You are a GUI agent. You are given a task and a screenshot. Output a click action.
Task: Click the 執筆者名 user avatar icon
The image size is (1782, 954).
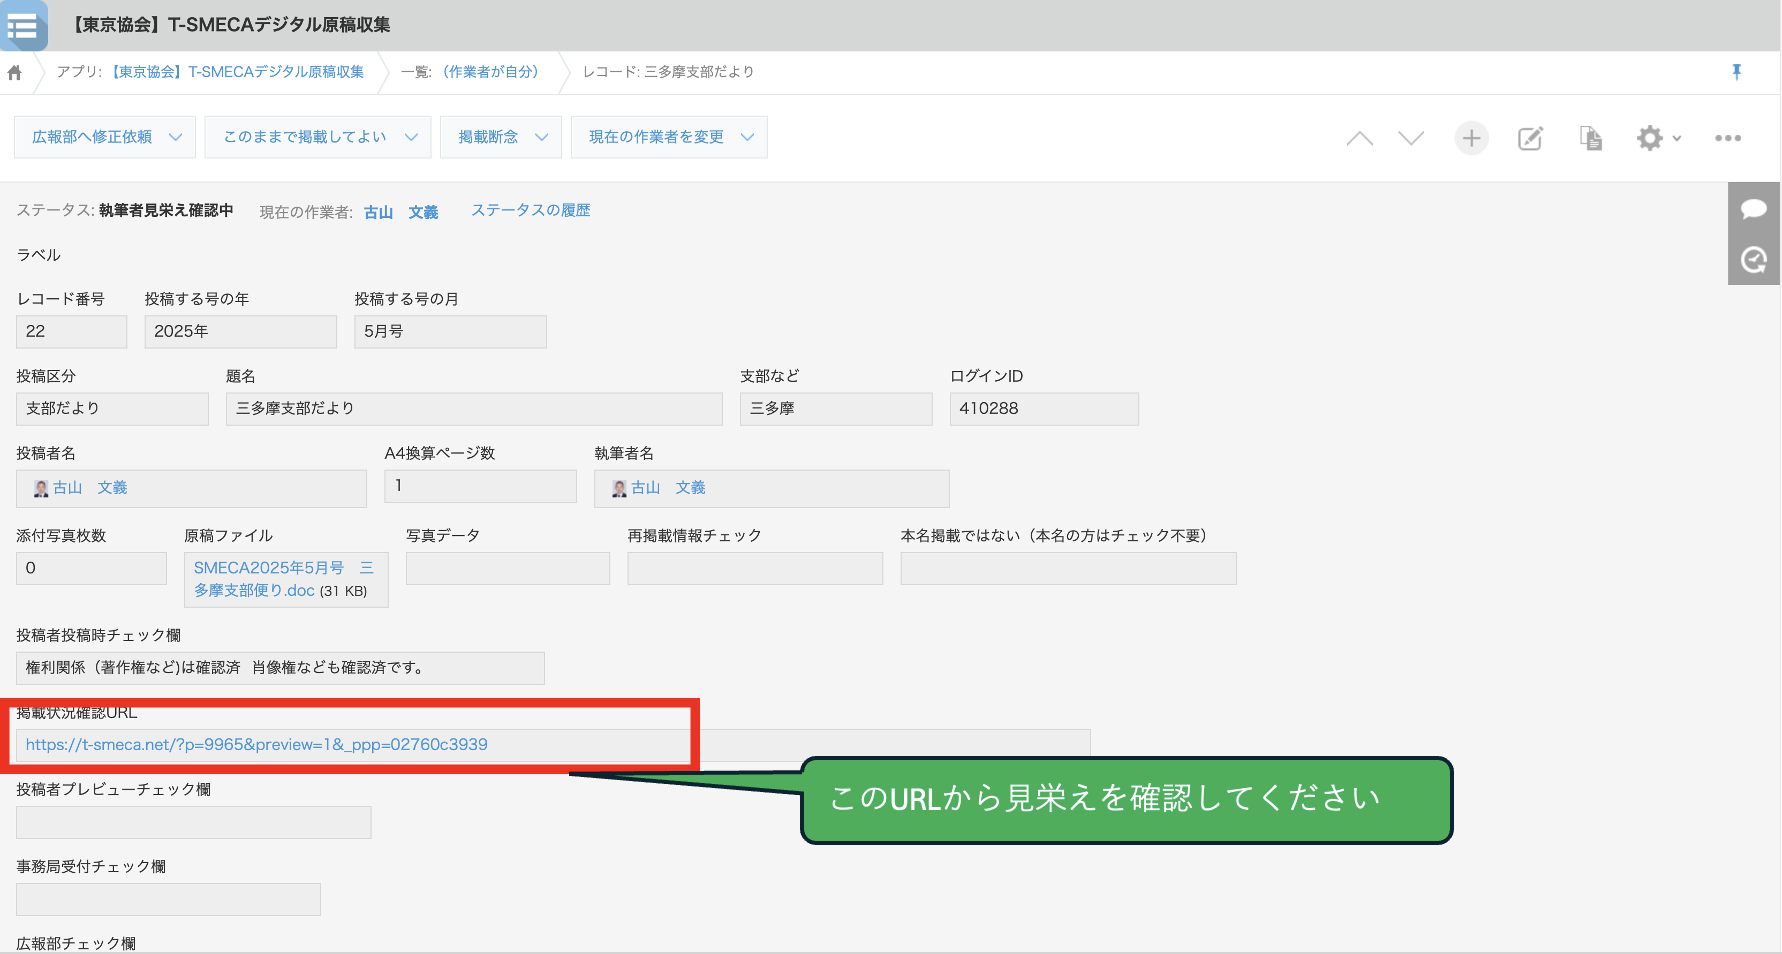620,488
